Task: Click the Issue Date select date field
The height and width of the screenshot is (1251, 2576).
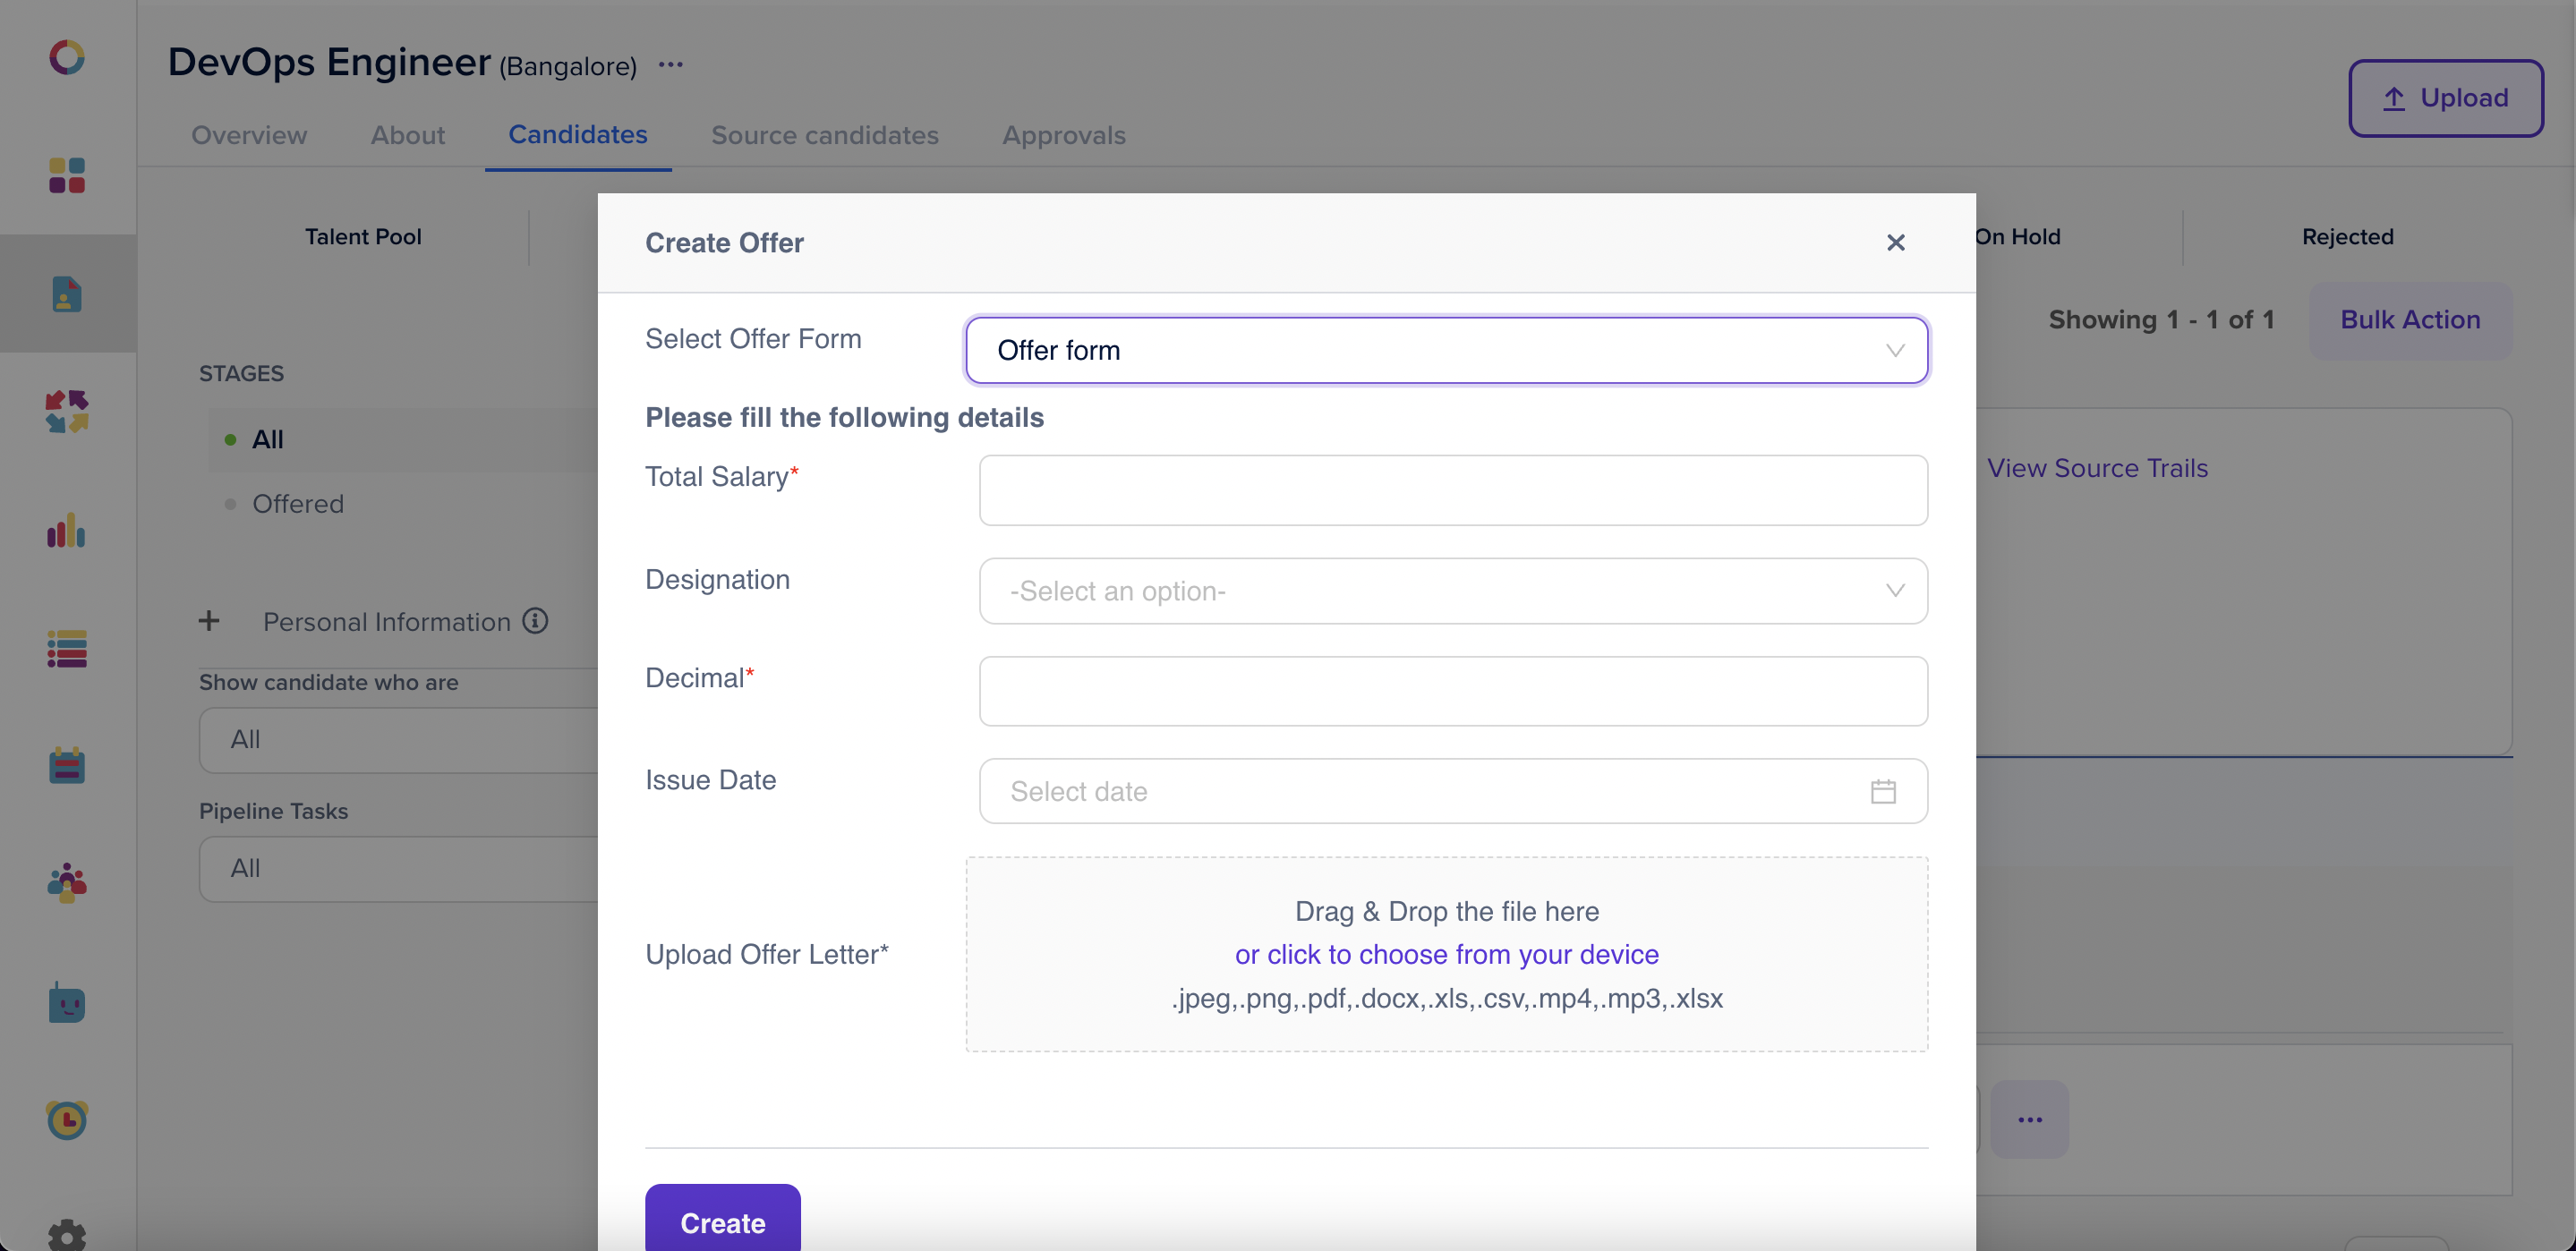Action: click(x=1453, y=792)
